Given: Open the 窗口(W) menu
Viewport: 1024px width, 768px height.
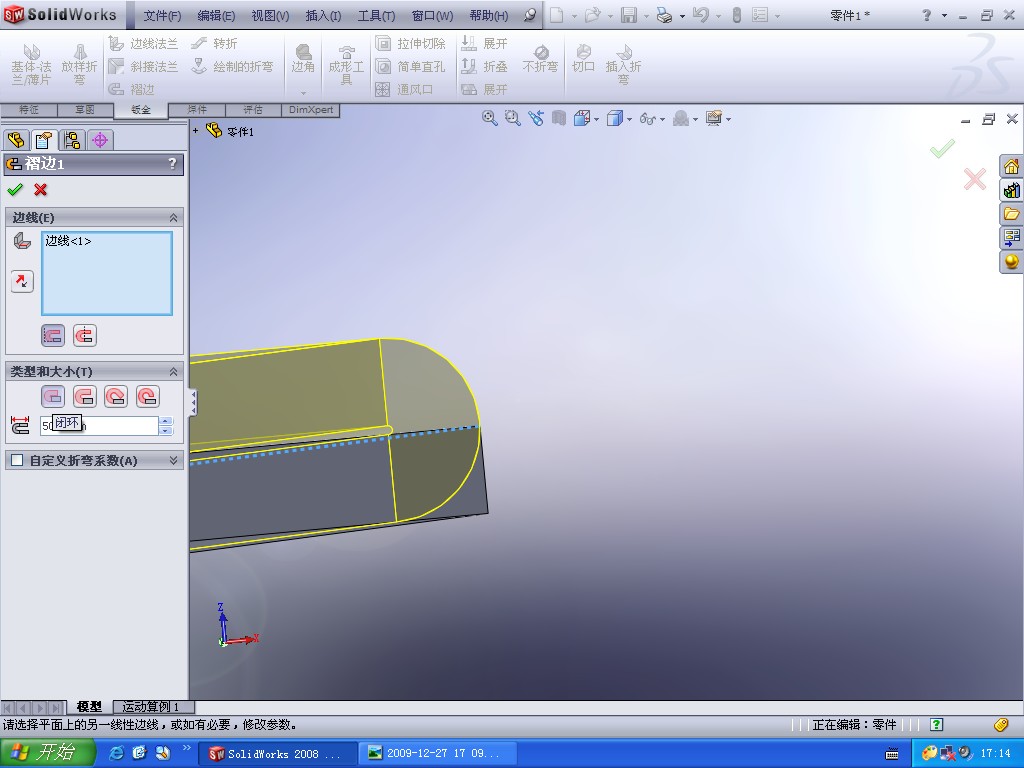Looking at the screenshot, I should click(x=432, y=16).
